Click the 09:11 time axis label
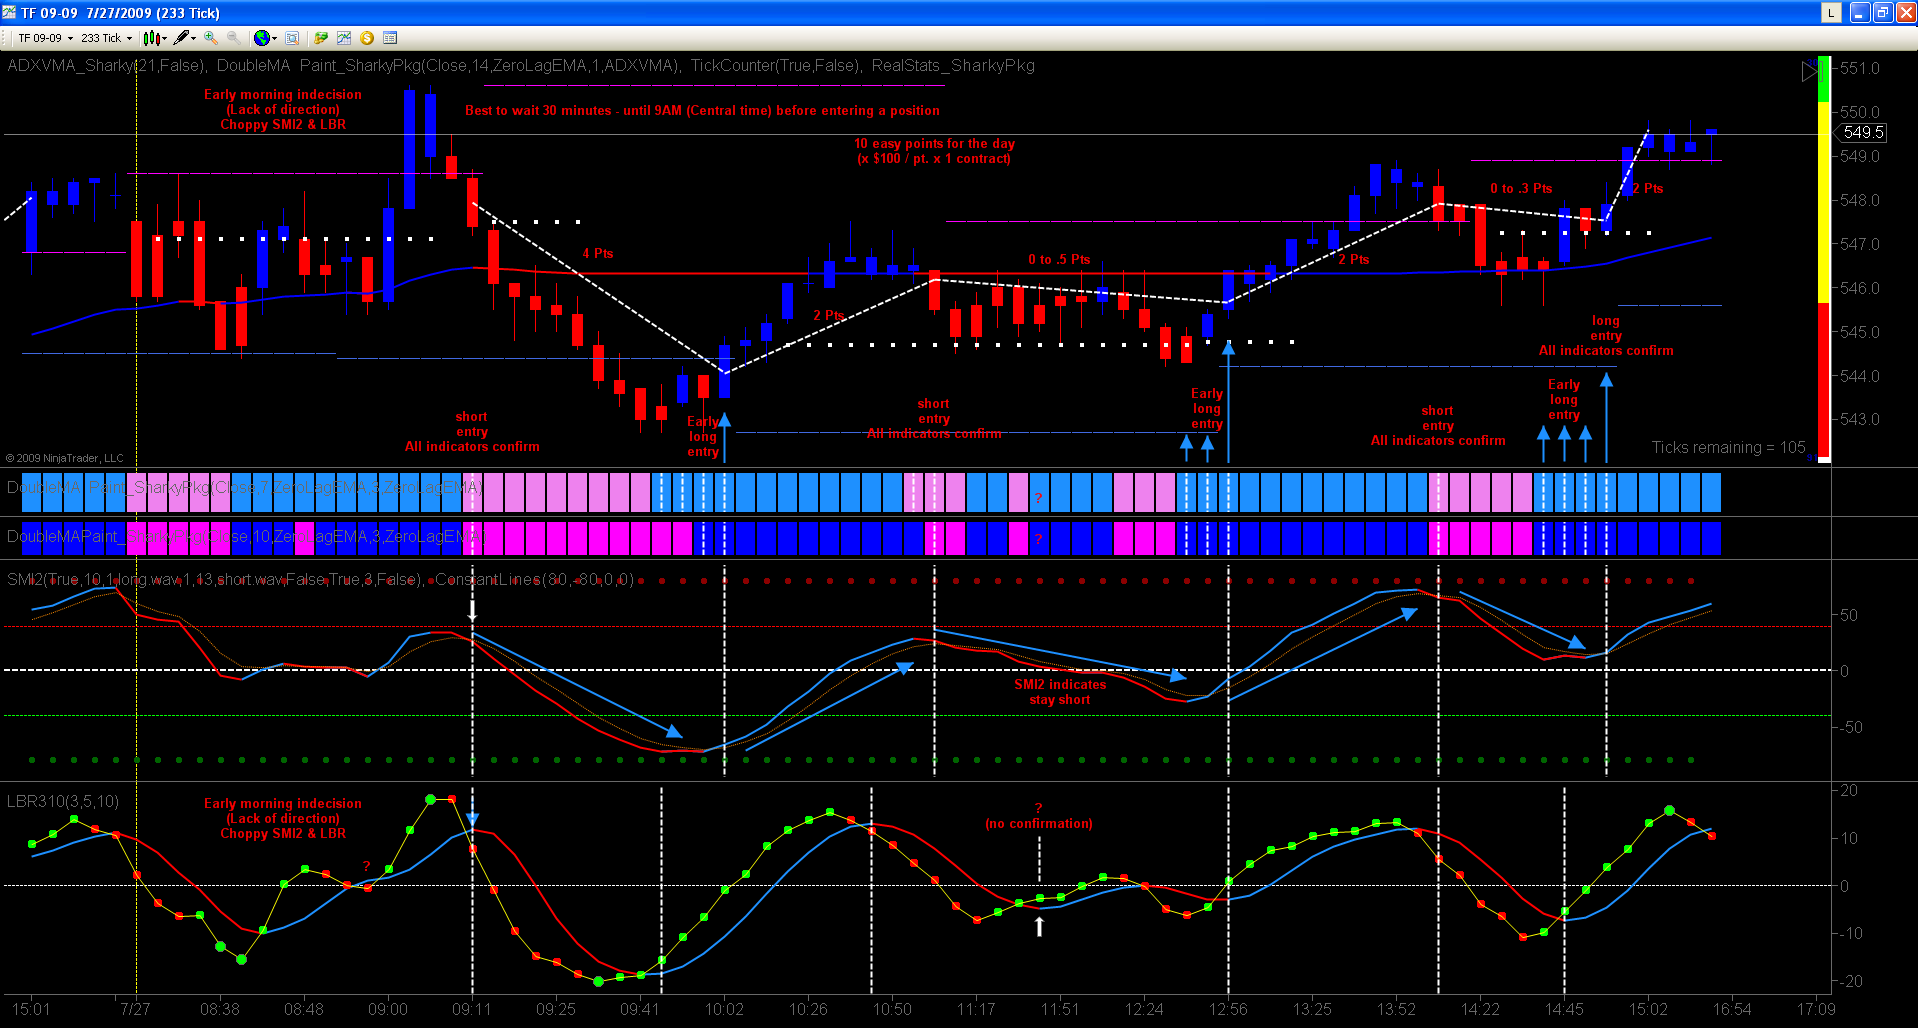 (471, 1009)
